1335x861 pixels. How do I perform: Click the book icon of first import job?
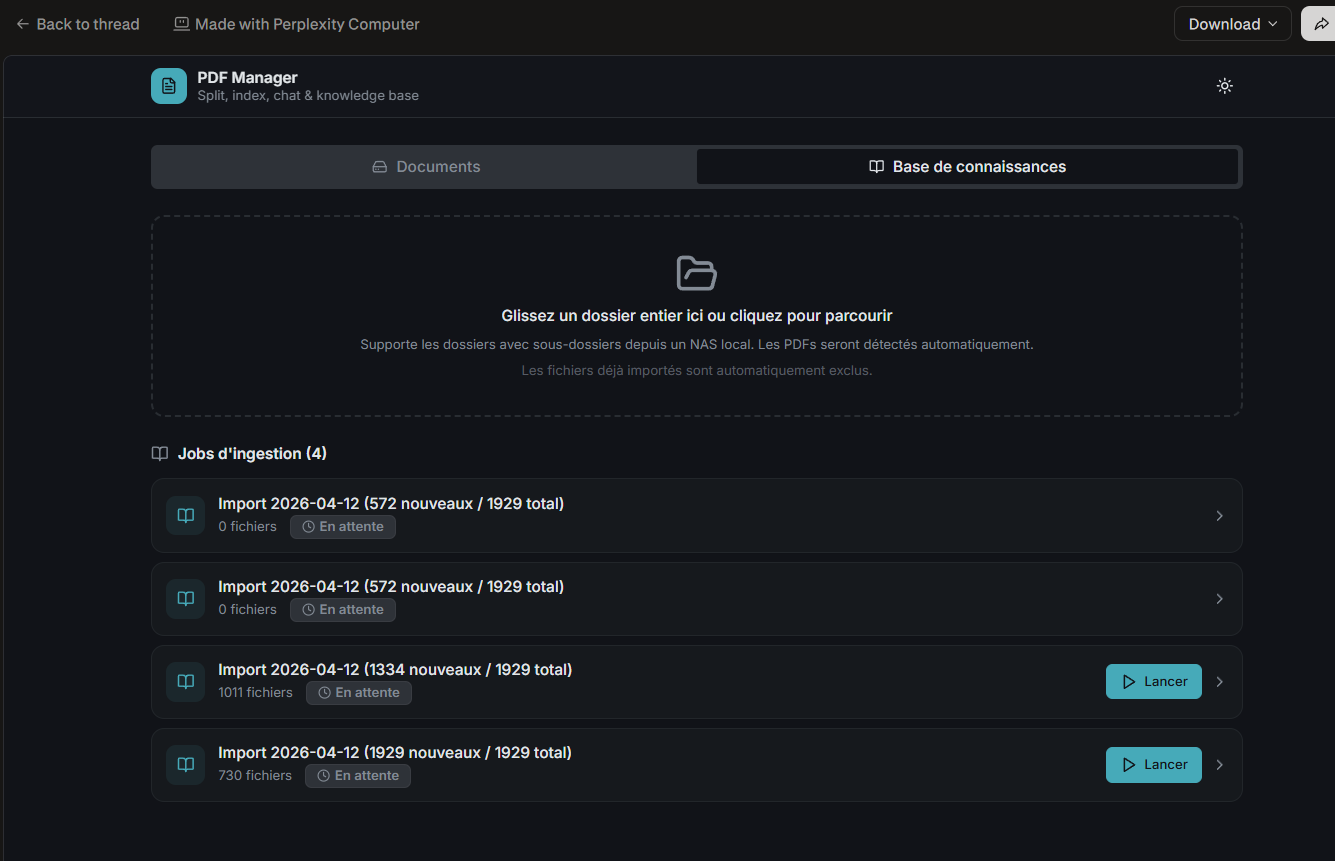click(x=185, y=516)
